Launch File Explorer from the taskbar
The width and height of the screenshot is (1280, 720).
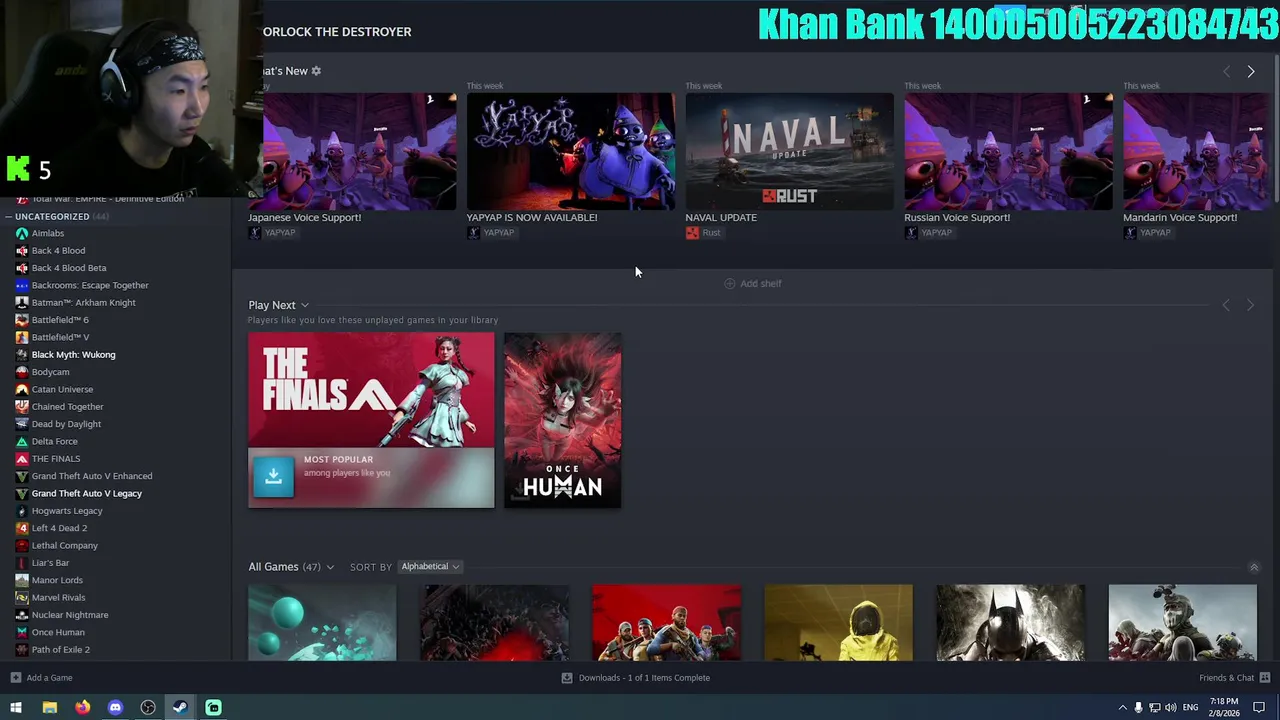point(49,708)
